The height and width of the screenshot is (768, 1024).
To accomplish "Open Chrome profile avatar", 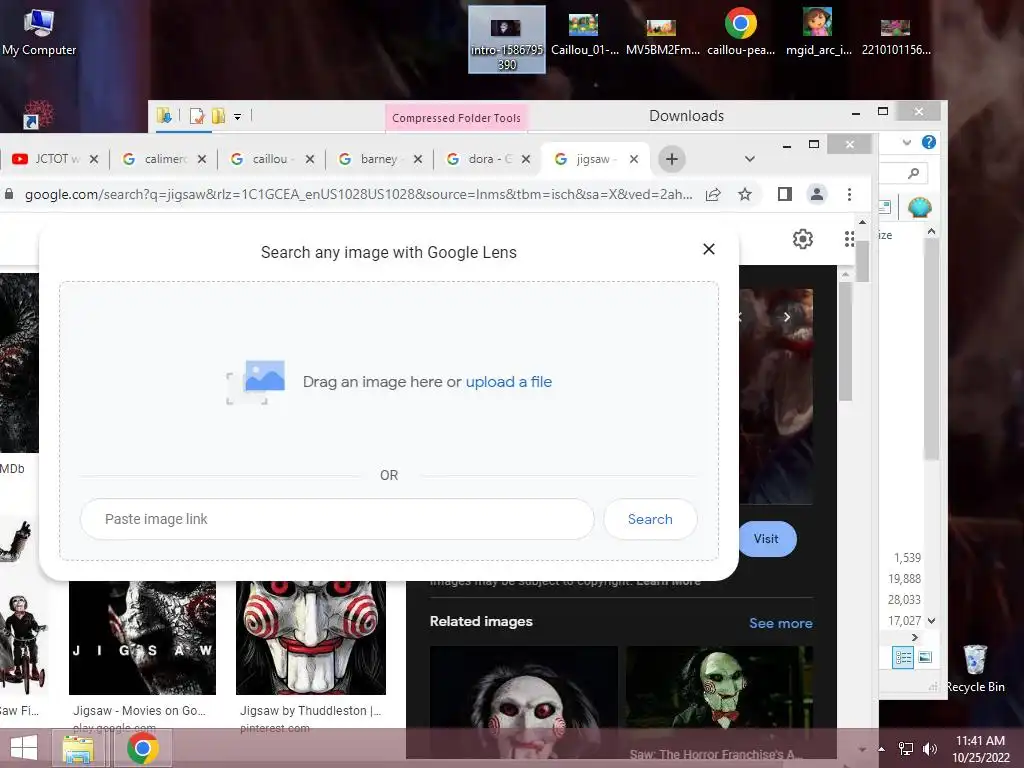I will [816, 194].
